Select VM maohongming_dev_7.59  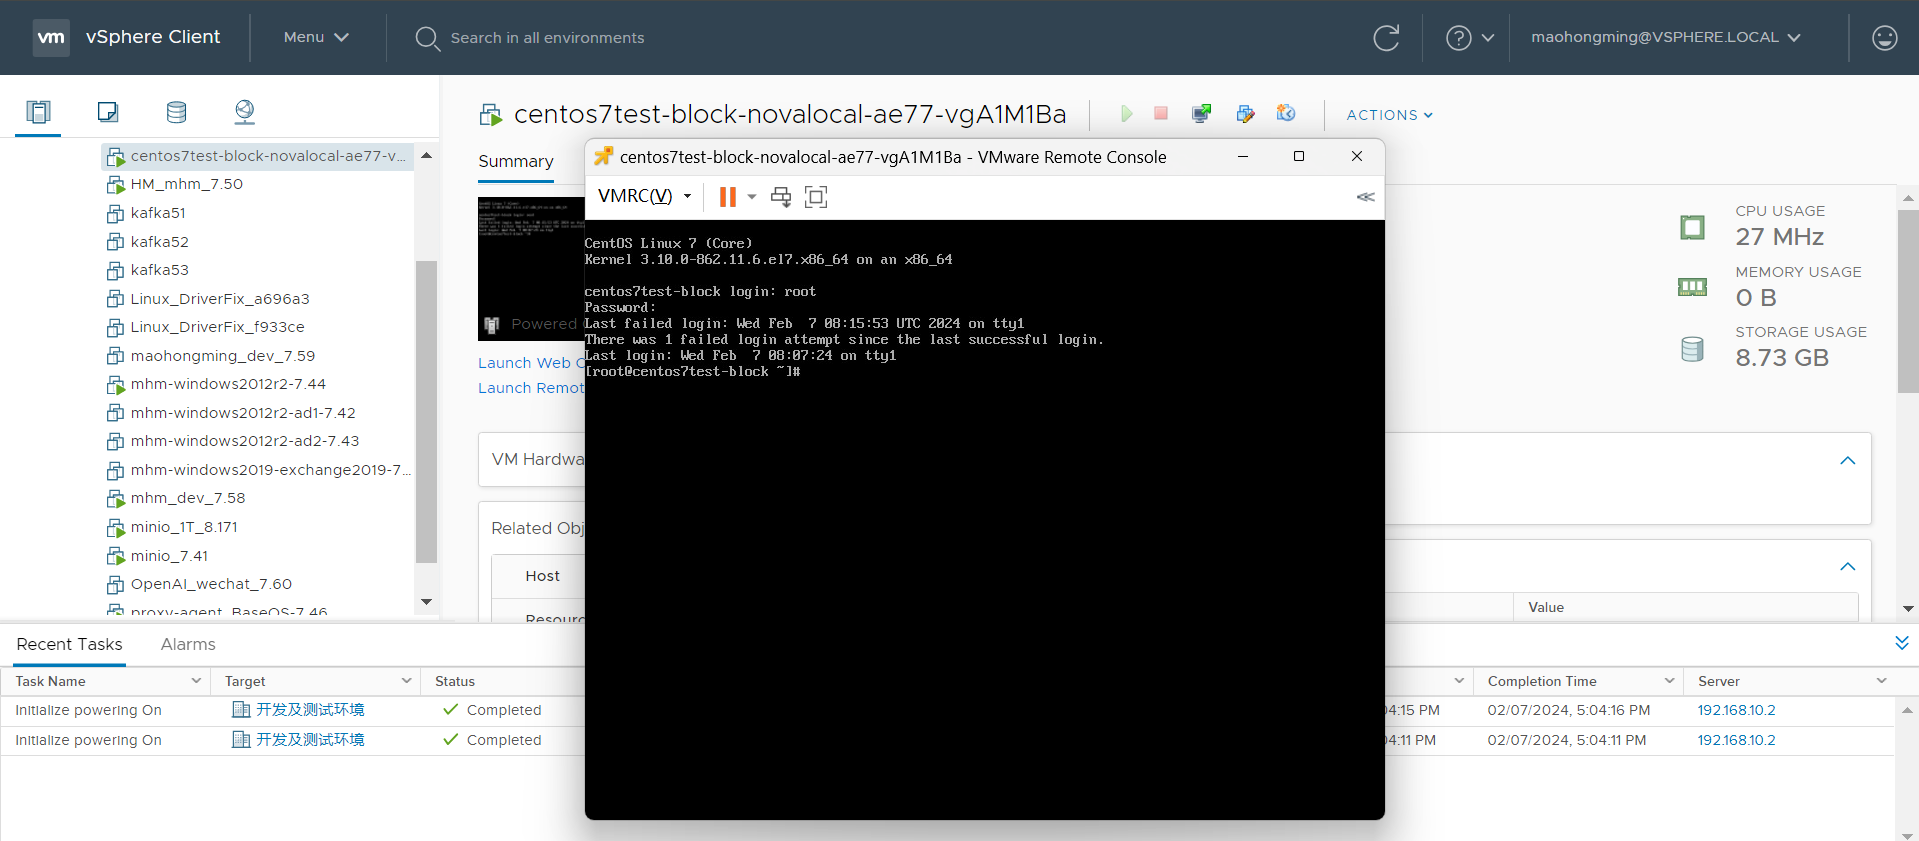pos(222,356)
